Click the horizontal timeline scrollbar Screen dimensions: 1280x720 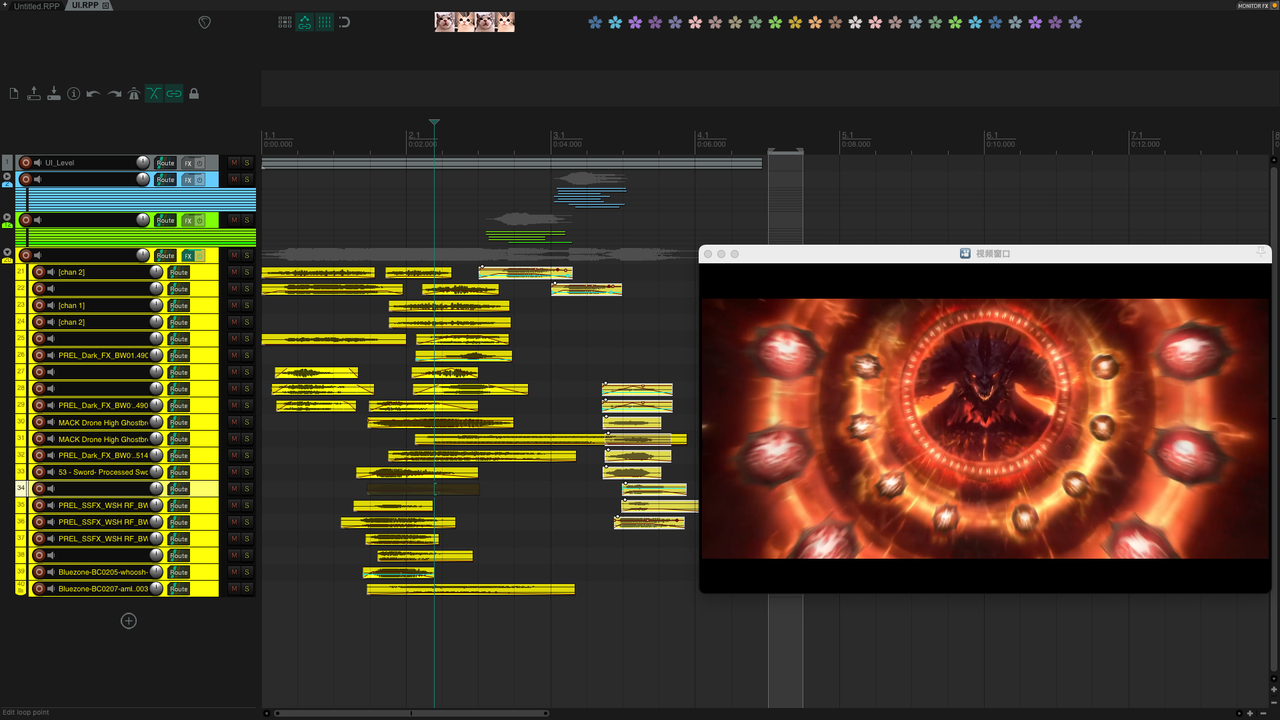(x=411, y=713)
